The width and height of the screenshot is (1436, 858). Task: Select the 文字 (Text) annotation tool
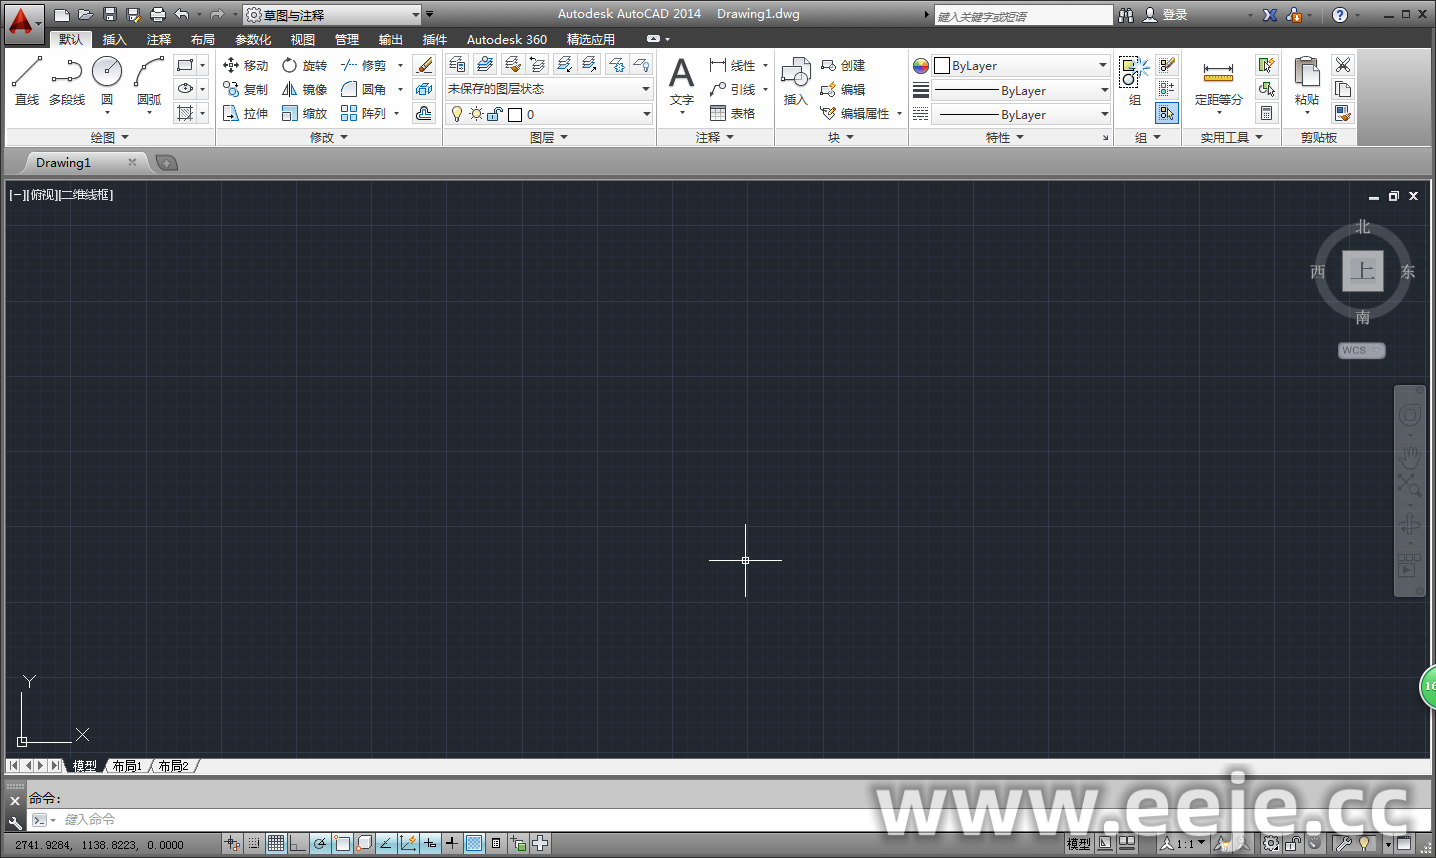click(681, 80)
